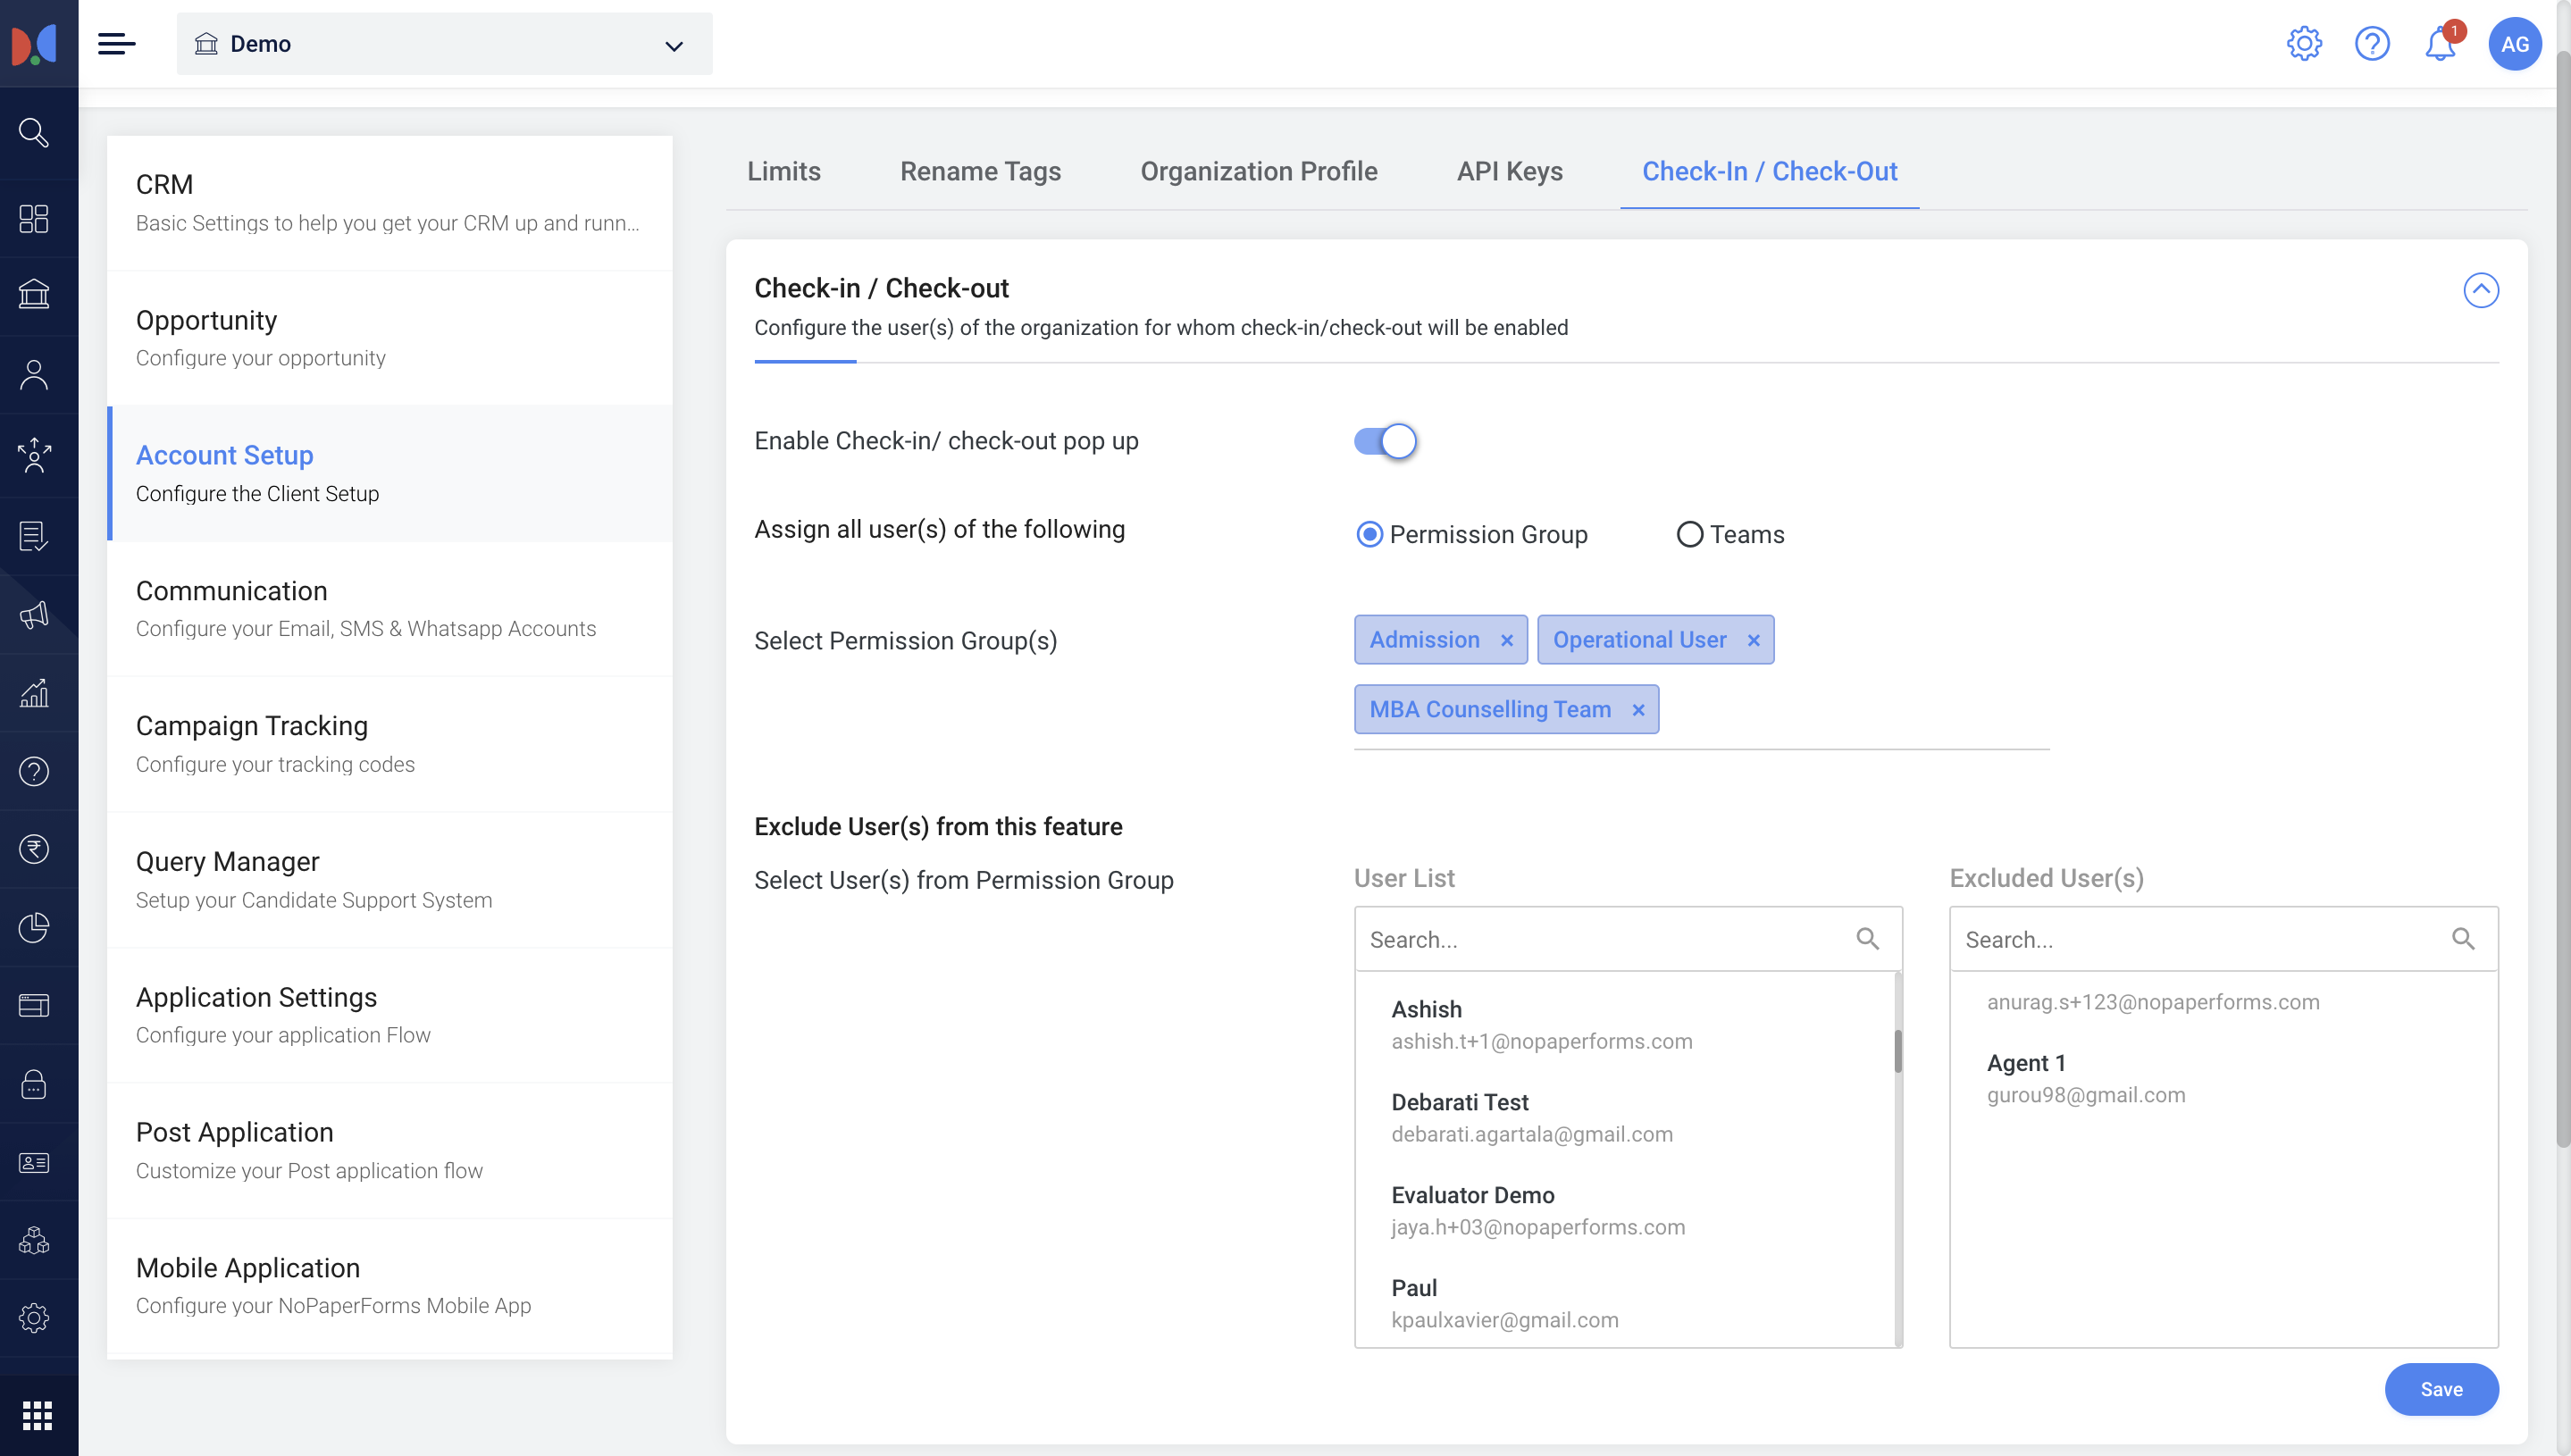Switch to Rename Tags tab
This screenshot has height=1456, width=2571.
click(980, 171)
